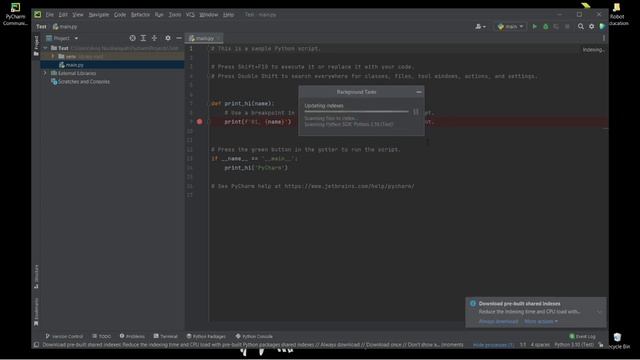Open the Tools menu

(175, 15)
